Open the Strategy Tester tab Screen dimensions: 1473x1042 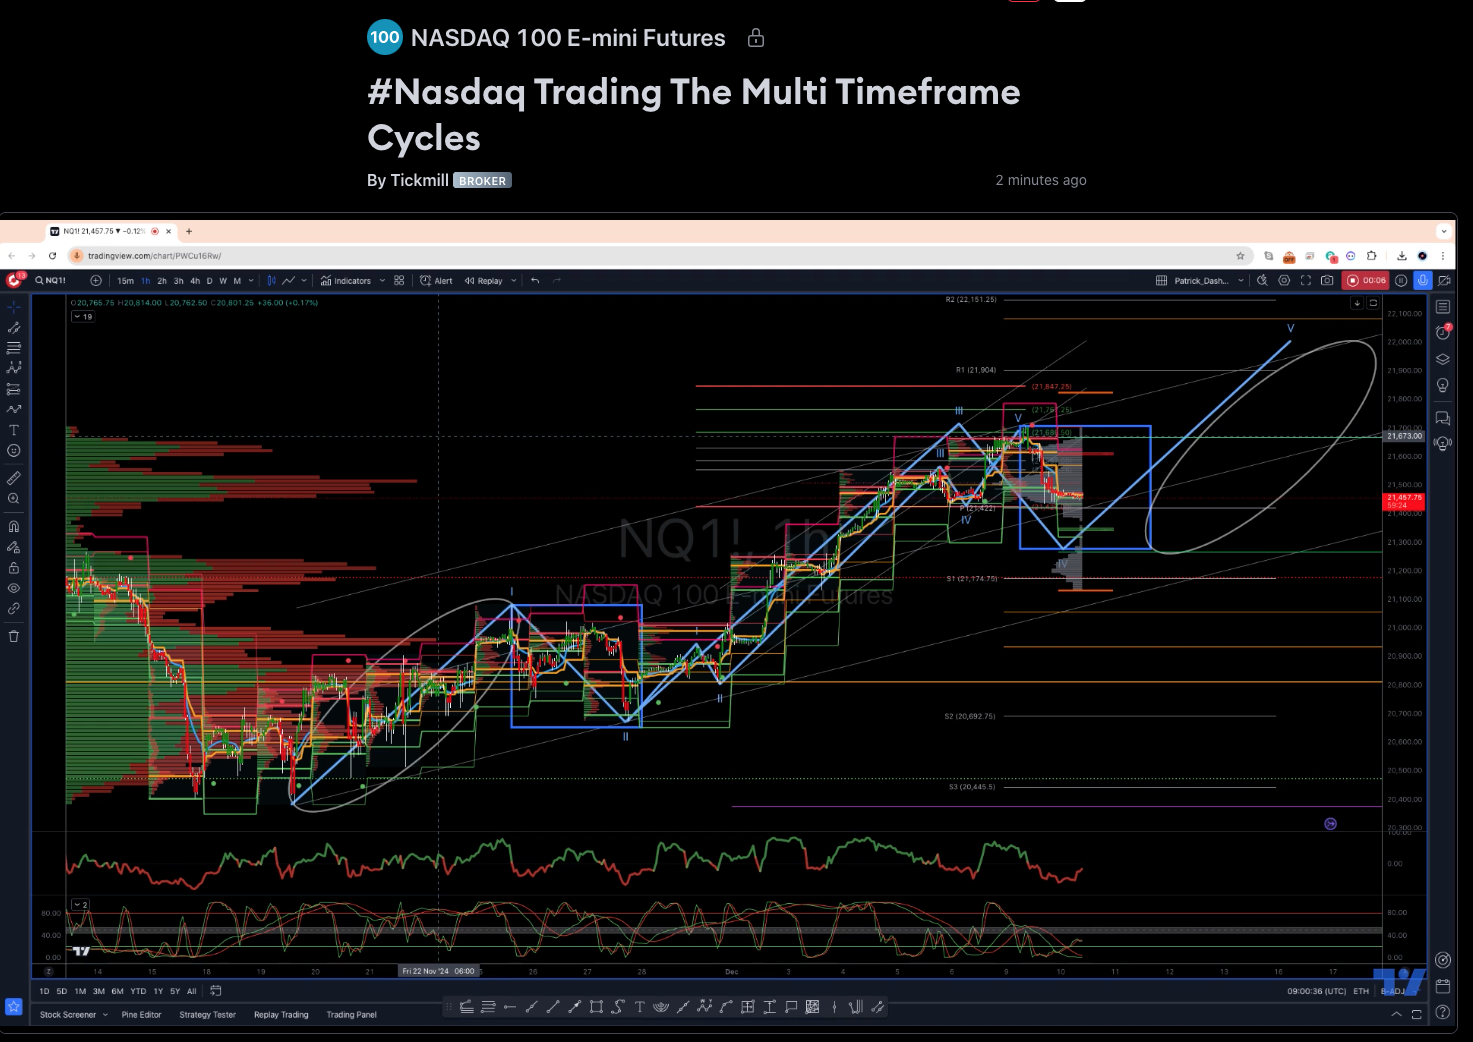tap(208, 1015)
